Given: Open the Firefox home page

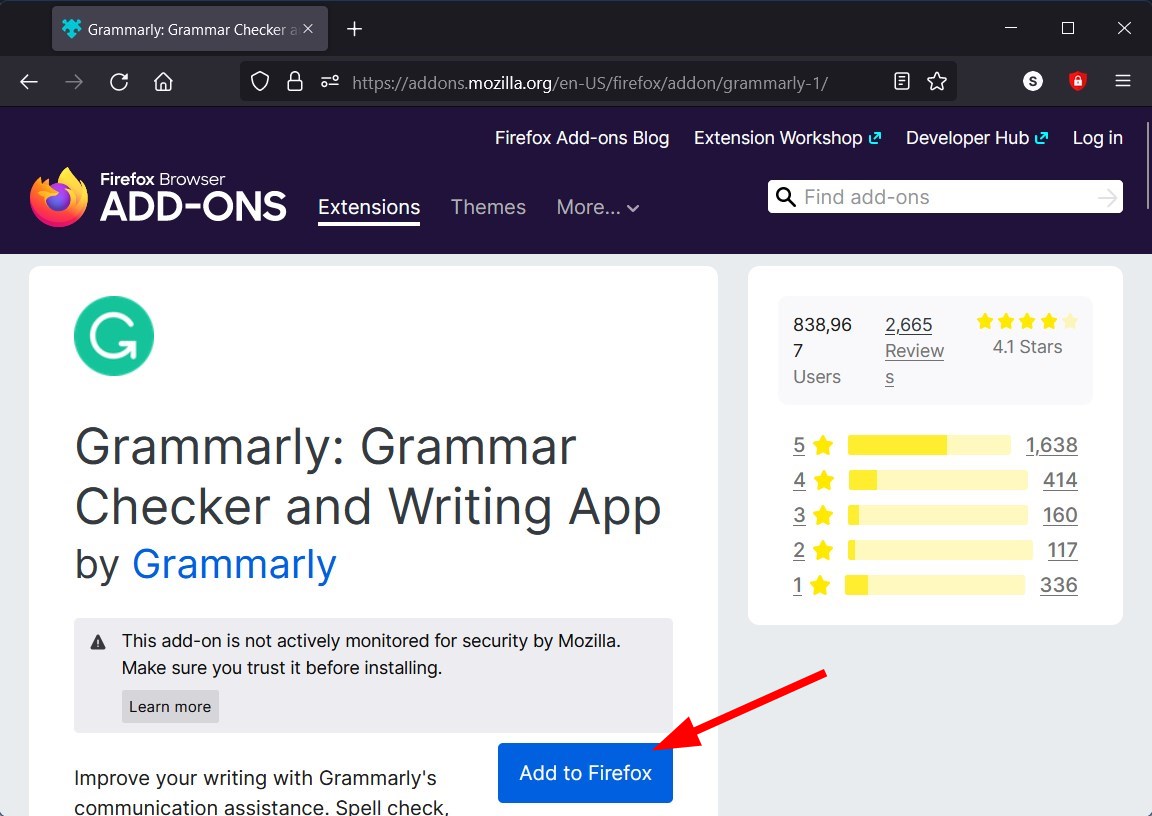Looking at the screenshot, I should pyautogui.click(x=163, y=82).
